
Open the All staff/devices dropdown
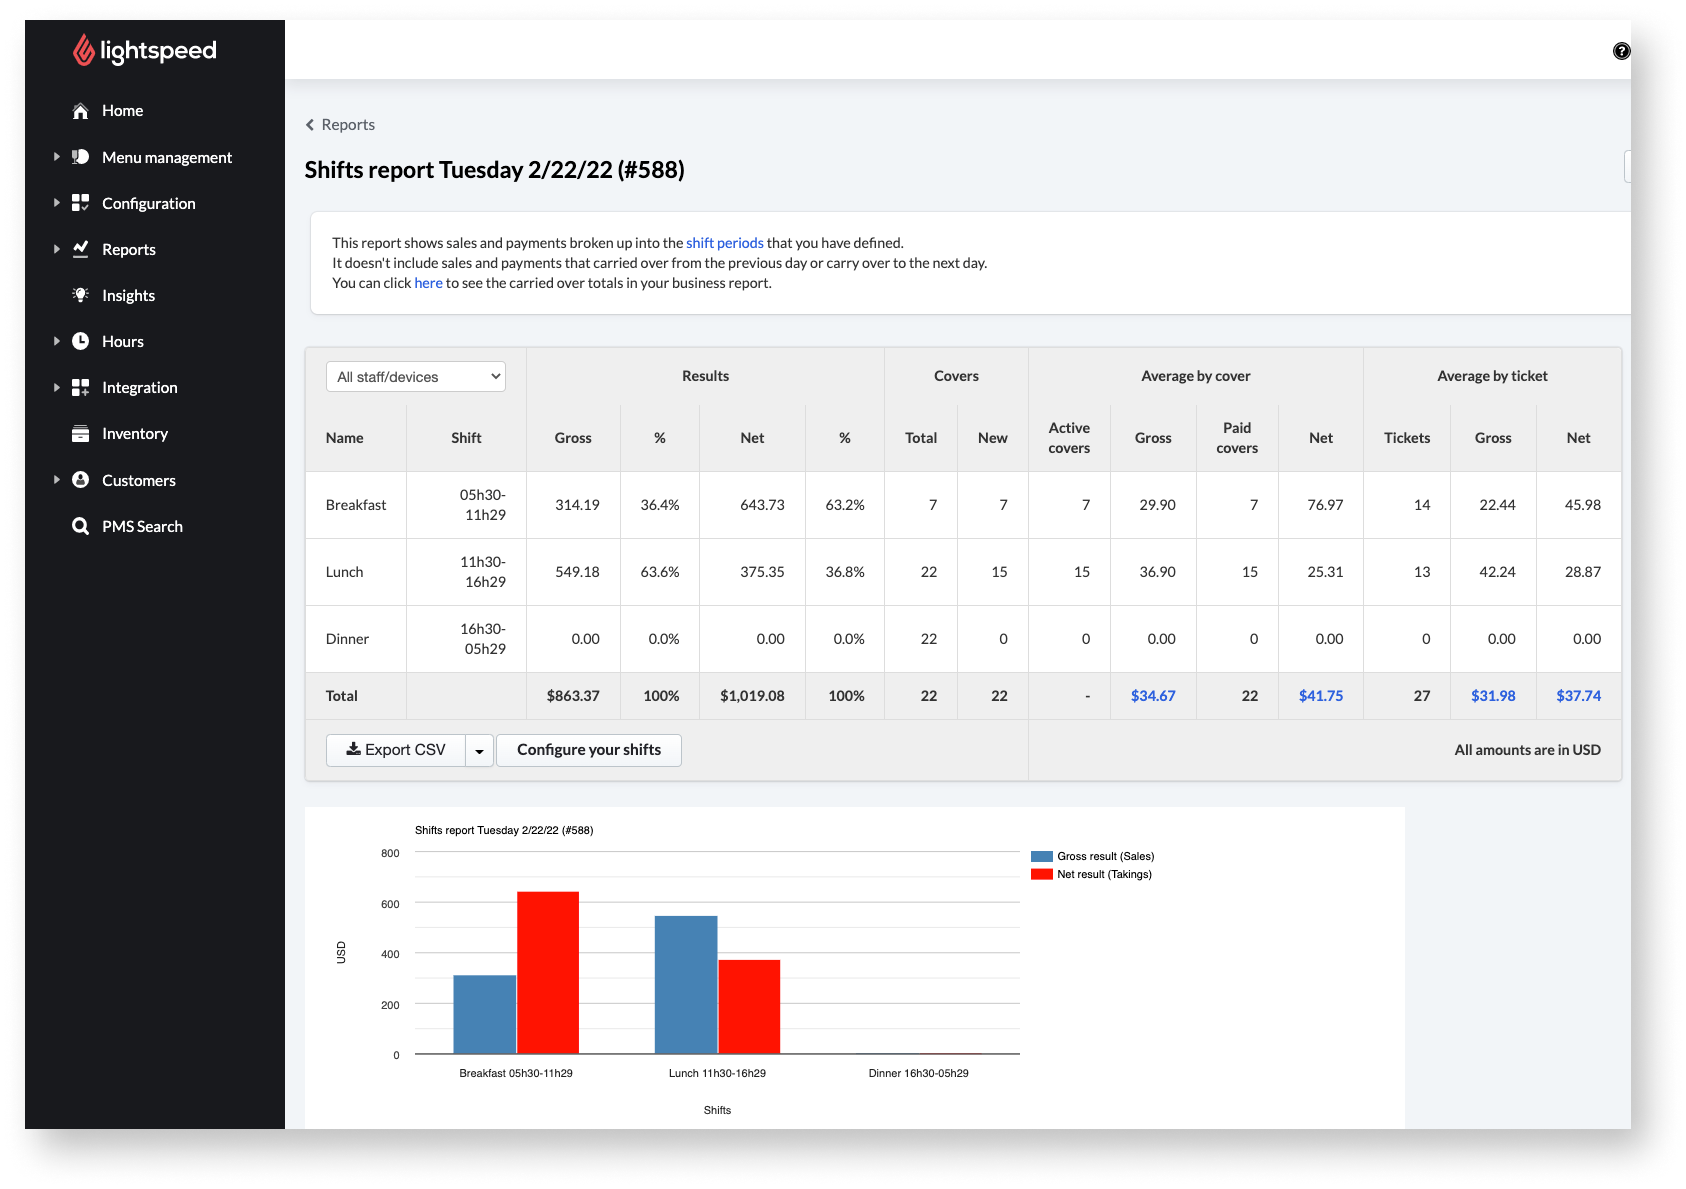416,377
